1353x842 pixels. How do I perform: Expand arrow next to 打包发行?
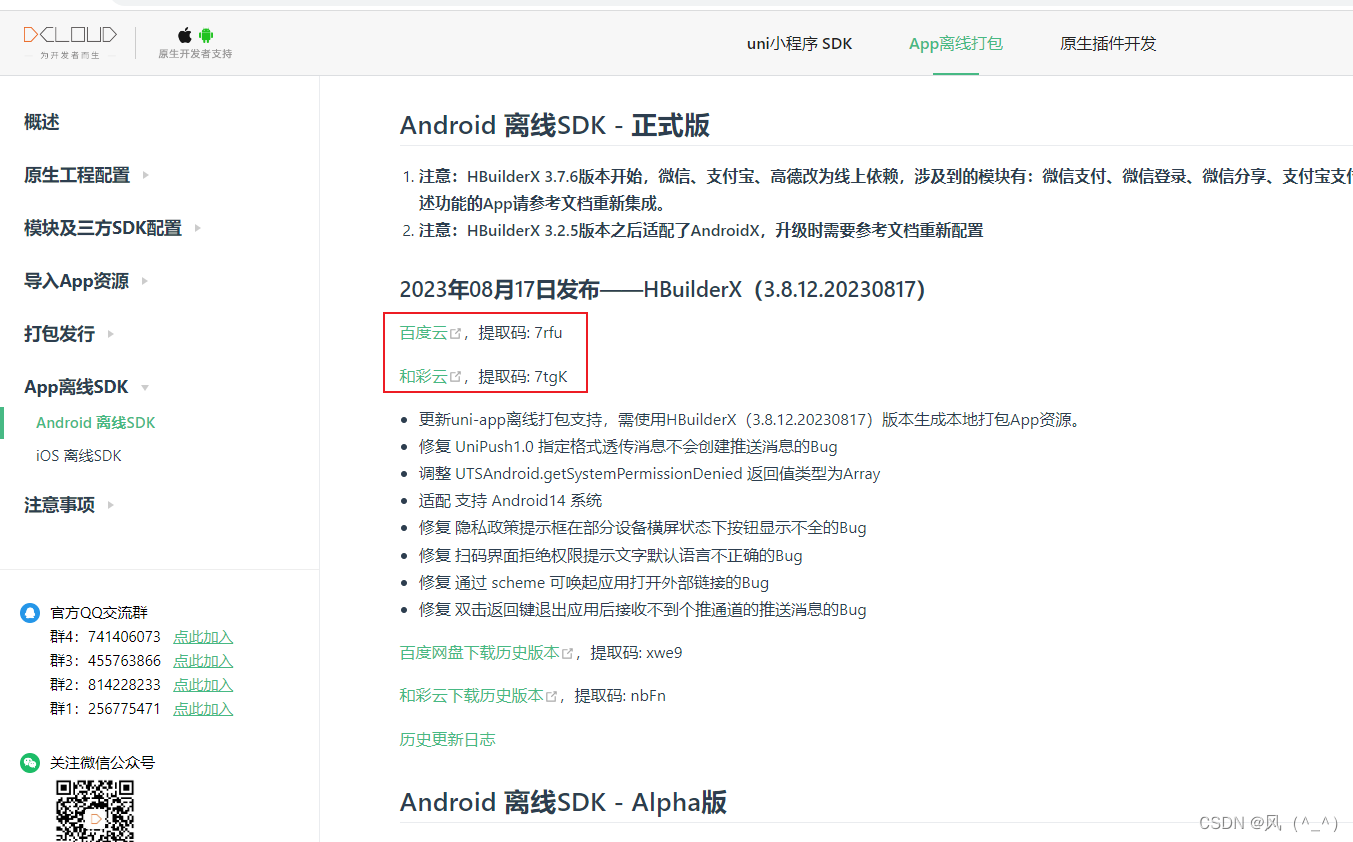111,334
